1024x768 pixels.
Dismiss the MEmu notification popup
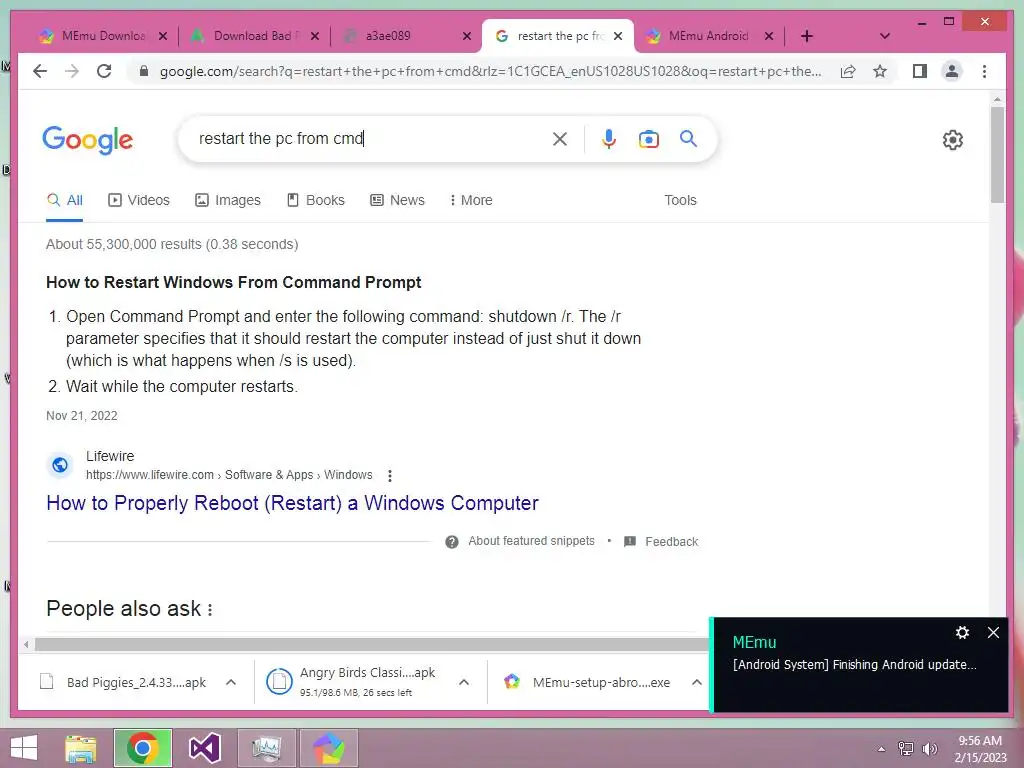coord(993,633)
